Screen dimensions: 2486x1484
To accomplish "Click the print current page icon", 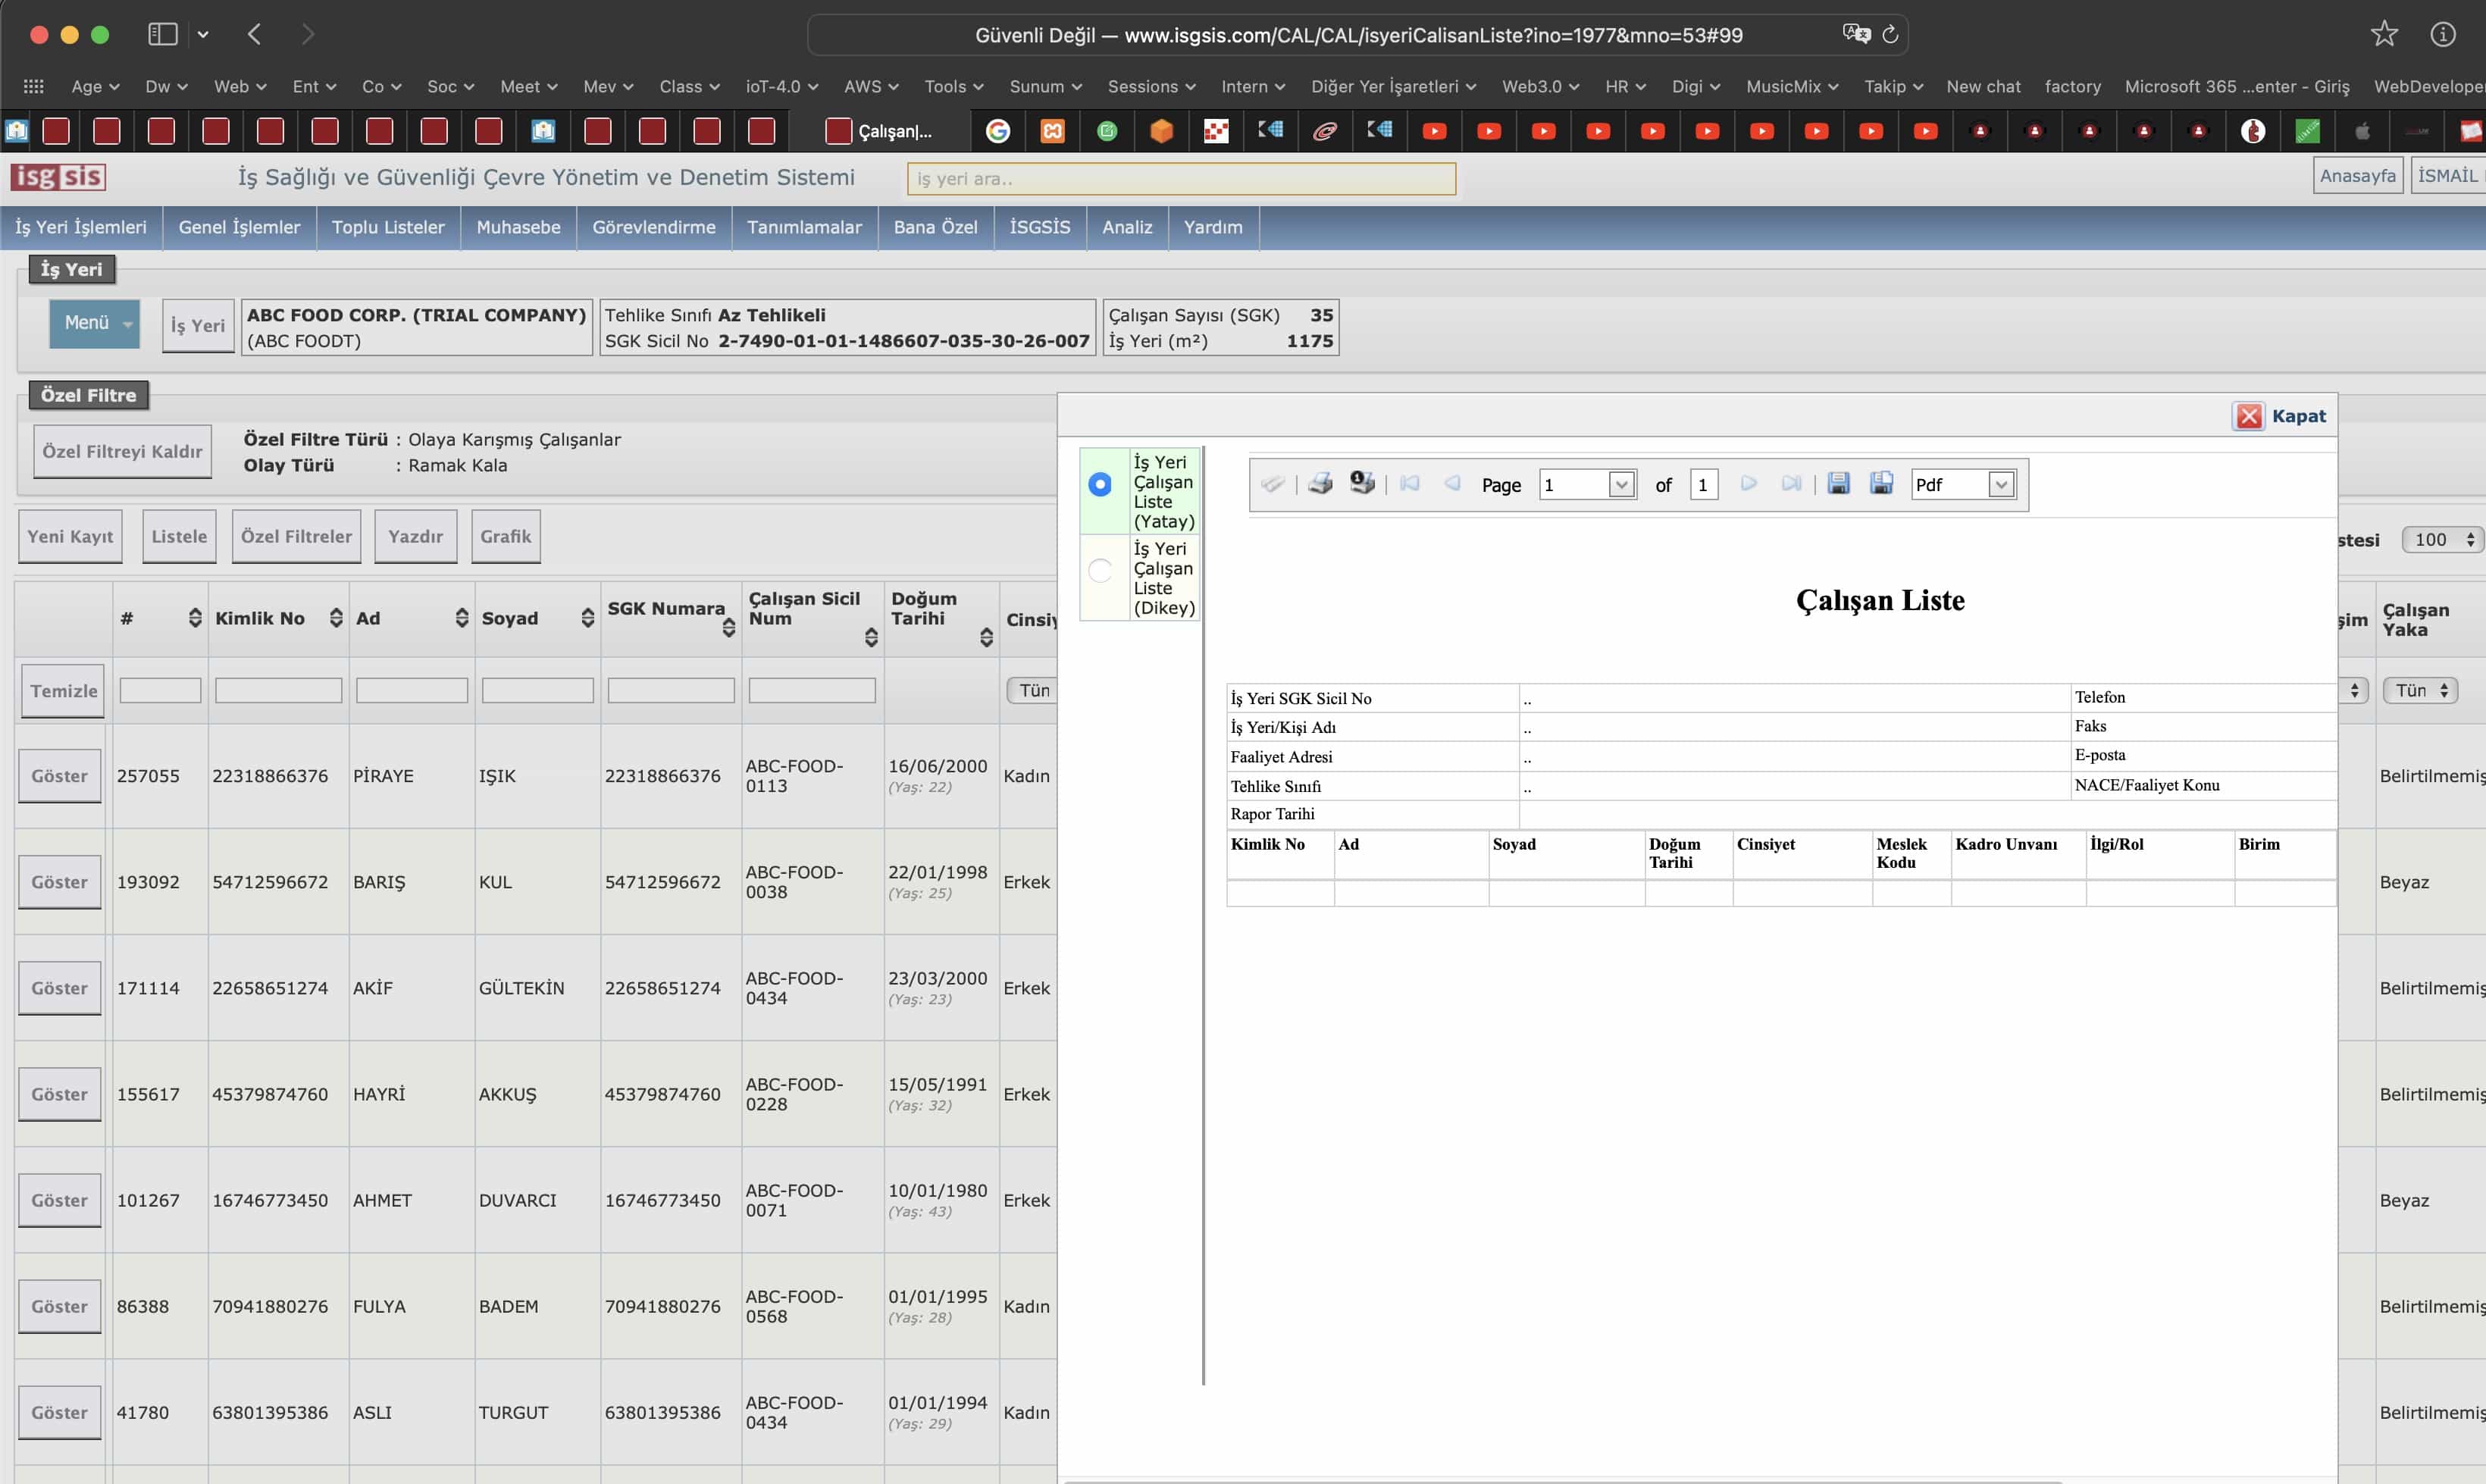I will point(1361,484).
